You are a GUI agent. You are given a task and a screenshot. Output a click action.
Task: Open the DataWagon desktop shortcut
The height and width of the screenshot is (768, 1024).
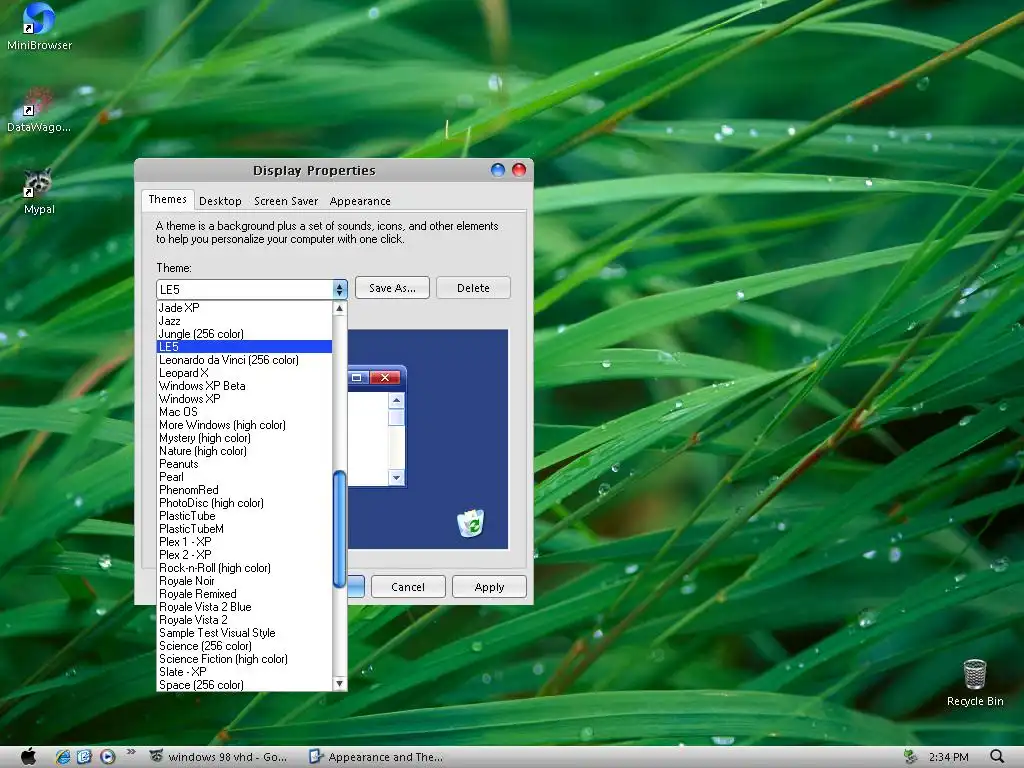coord(39,109)
